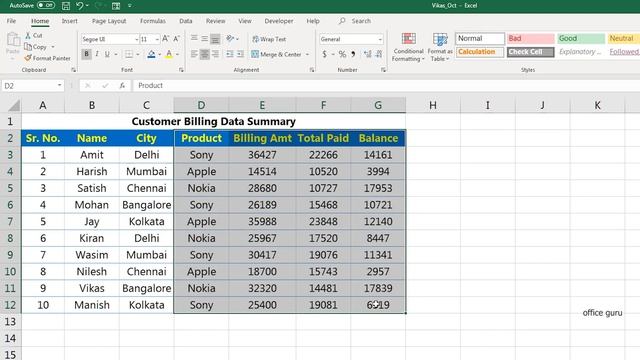This screenshot has height=360, width=640.
Task: Switch to the Developer tab
Action: (x=279, y=21)
